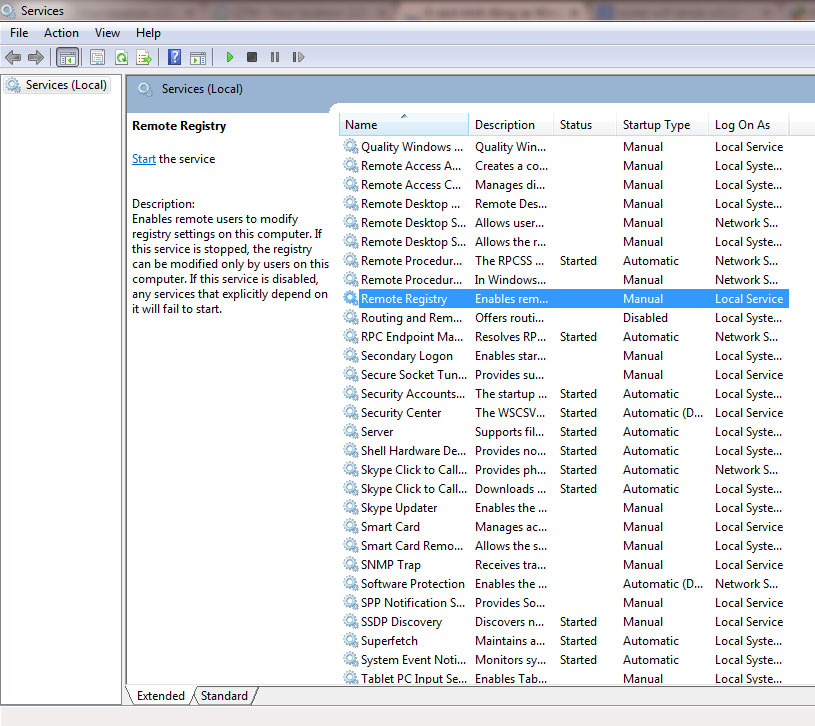
Task: Select Services (Local) in the console tree
Action: point(66,85)
